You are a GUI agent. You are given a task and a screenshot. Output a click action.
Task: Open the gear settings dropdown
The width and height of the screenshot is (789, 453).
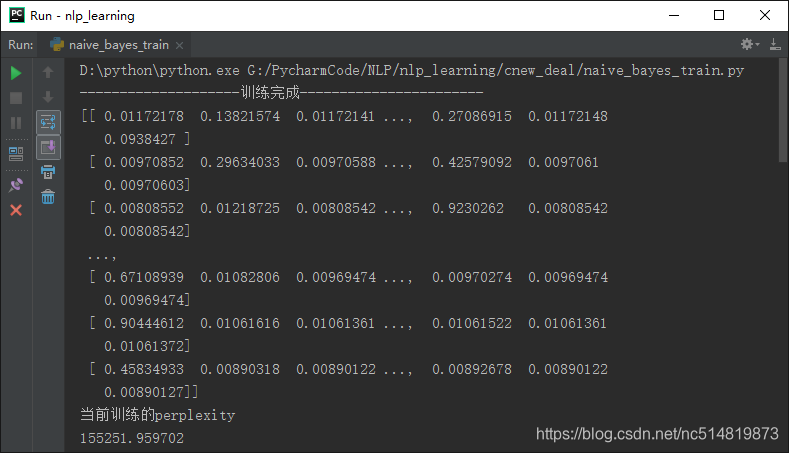coord(750,44)
